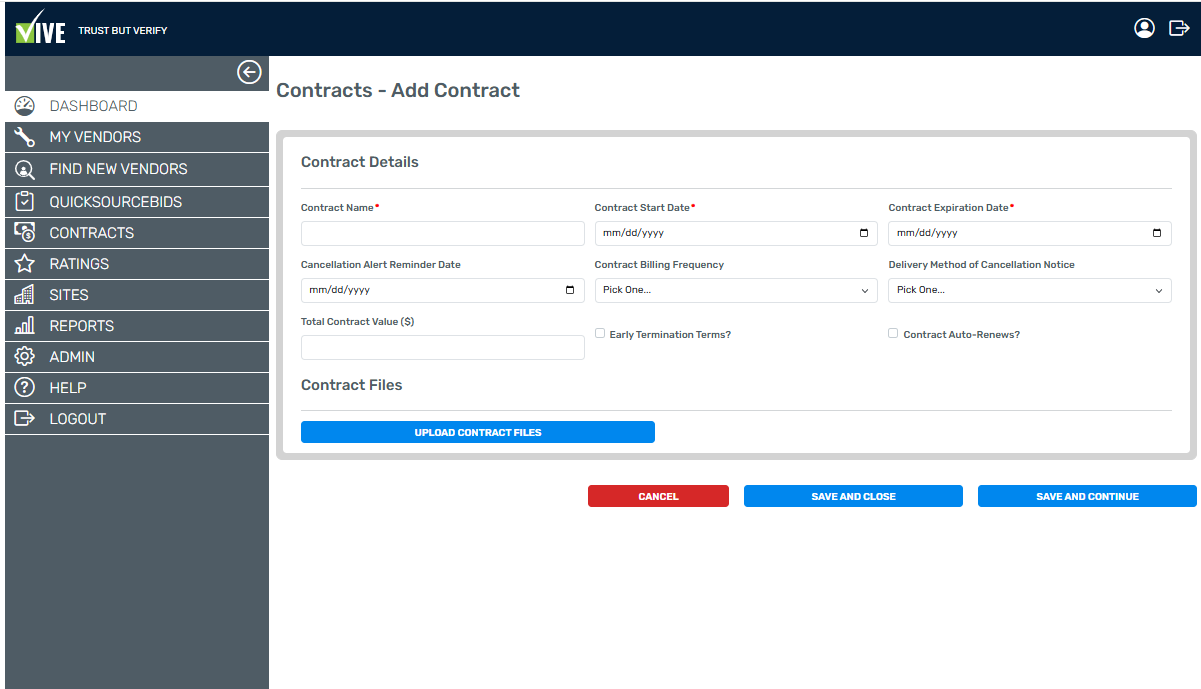Viewport: 1201px width, 689px height.
Task: Click the My Vendors wrench icon
Action: tap(25, 137)
